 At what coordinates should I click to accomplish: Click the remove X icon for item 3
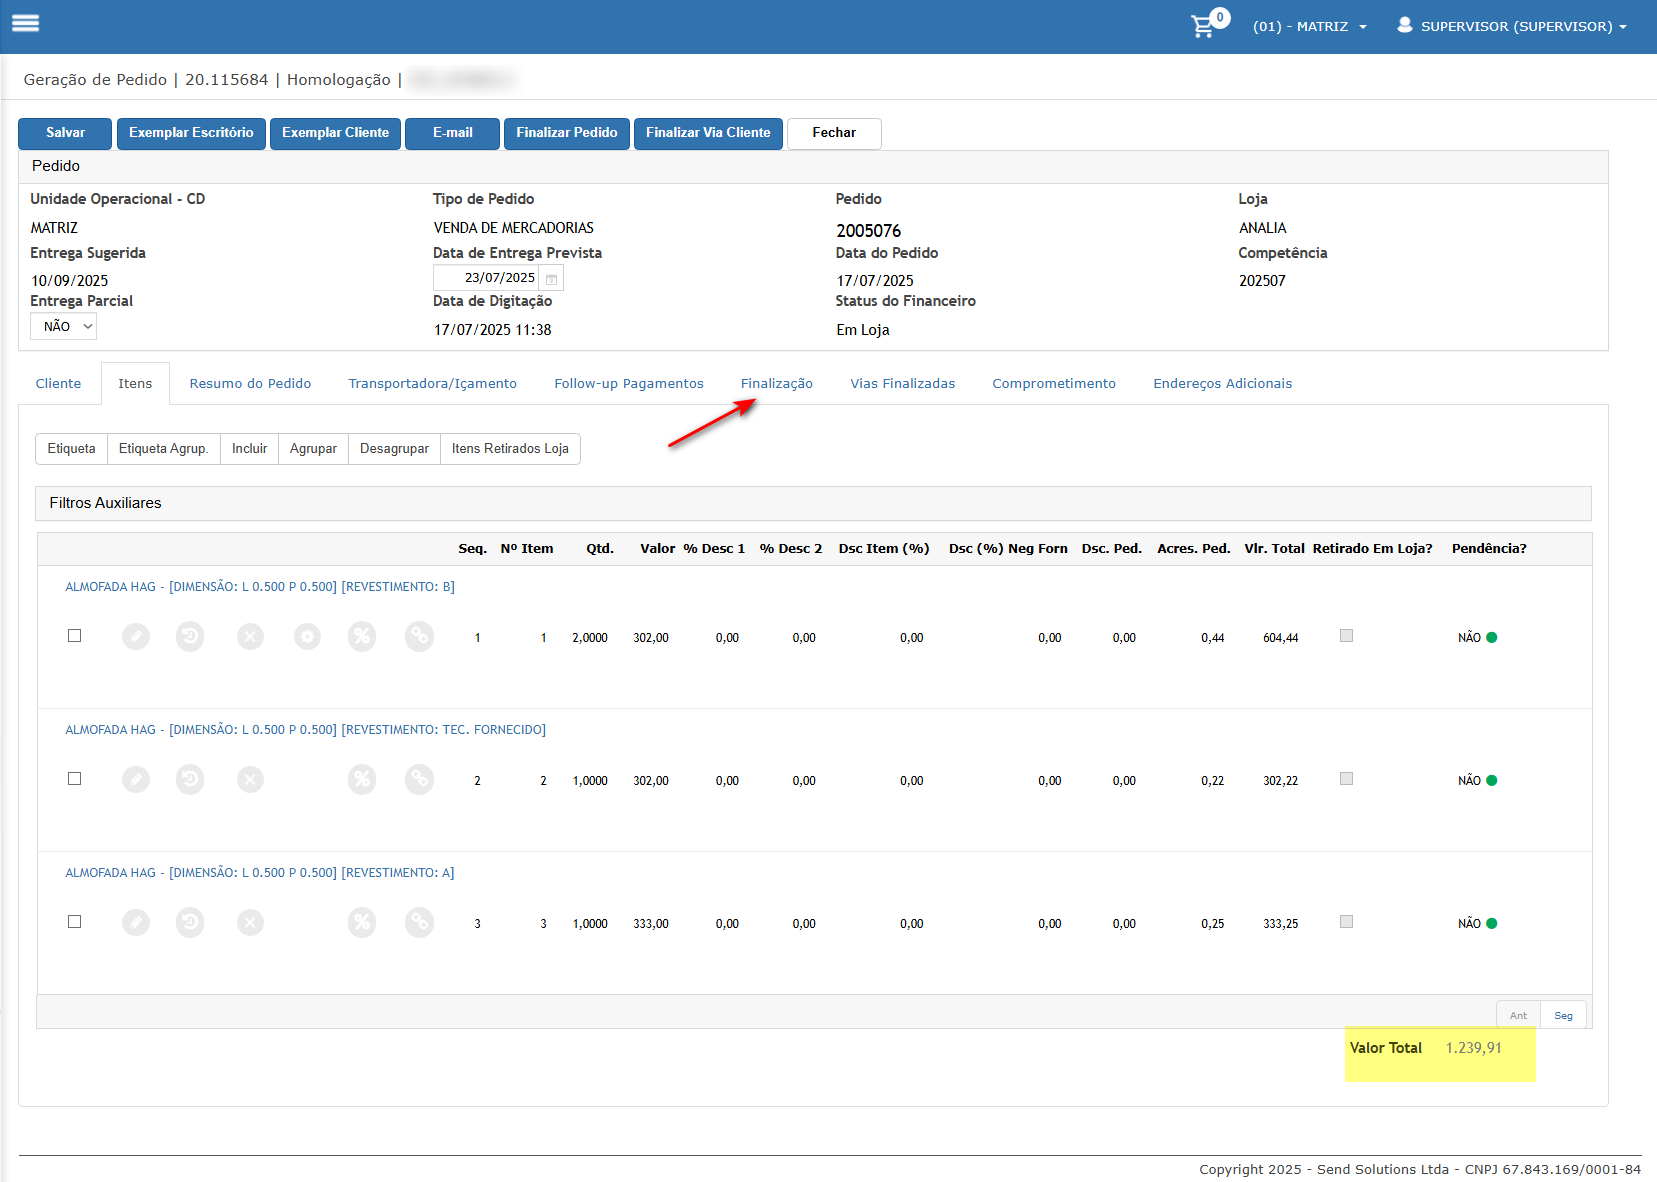click(250, 922)
